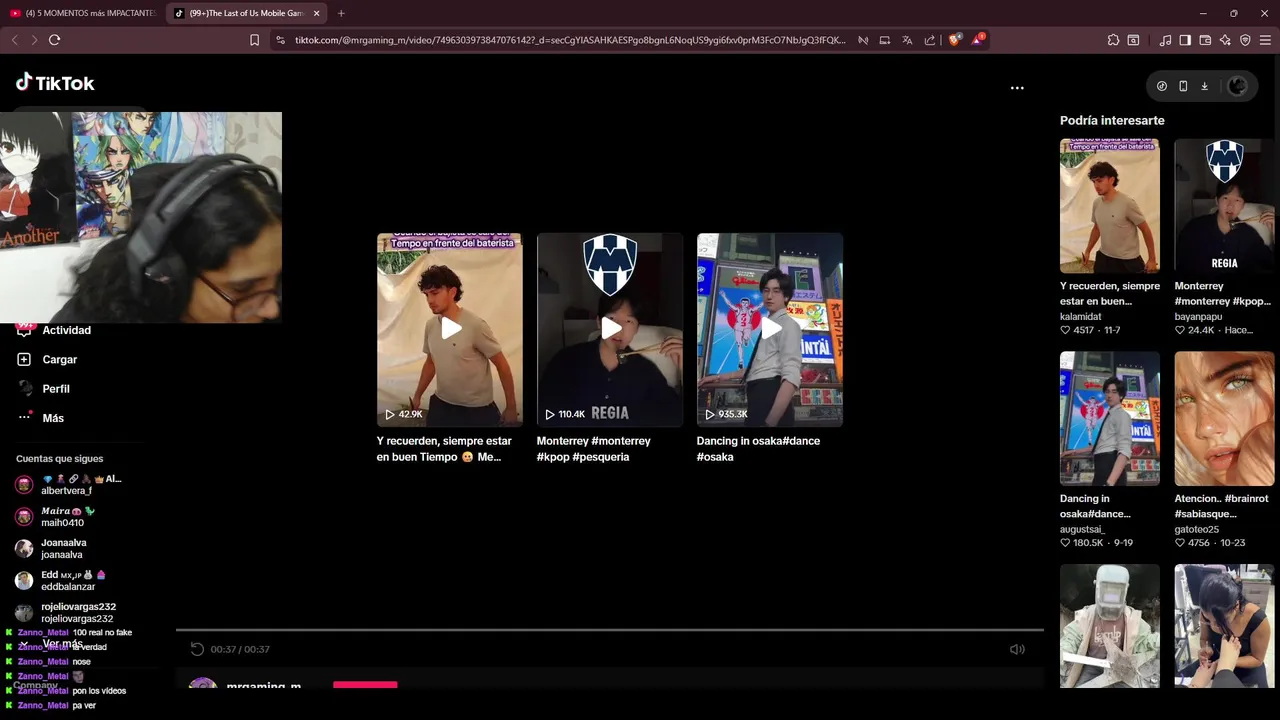The height and width of the screenshot is (720, 1280).
Task: Play the Dancing in osaka 935.3K video
Action: tap(770, 329)
